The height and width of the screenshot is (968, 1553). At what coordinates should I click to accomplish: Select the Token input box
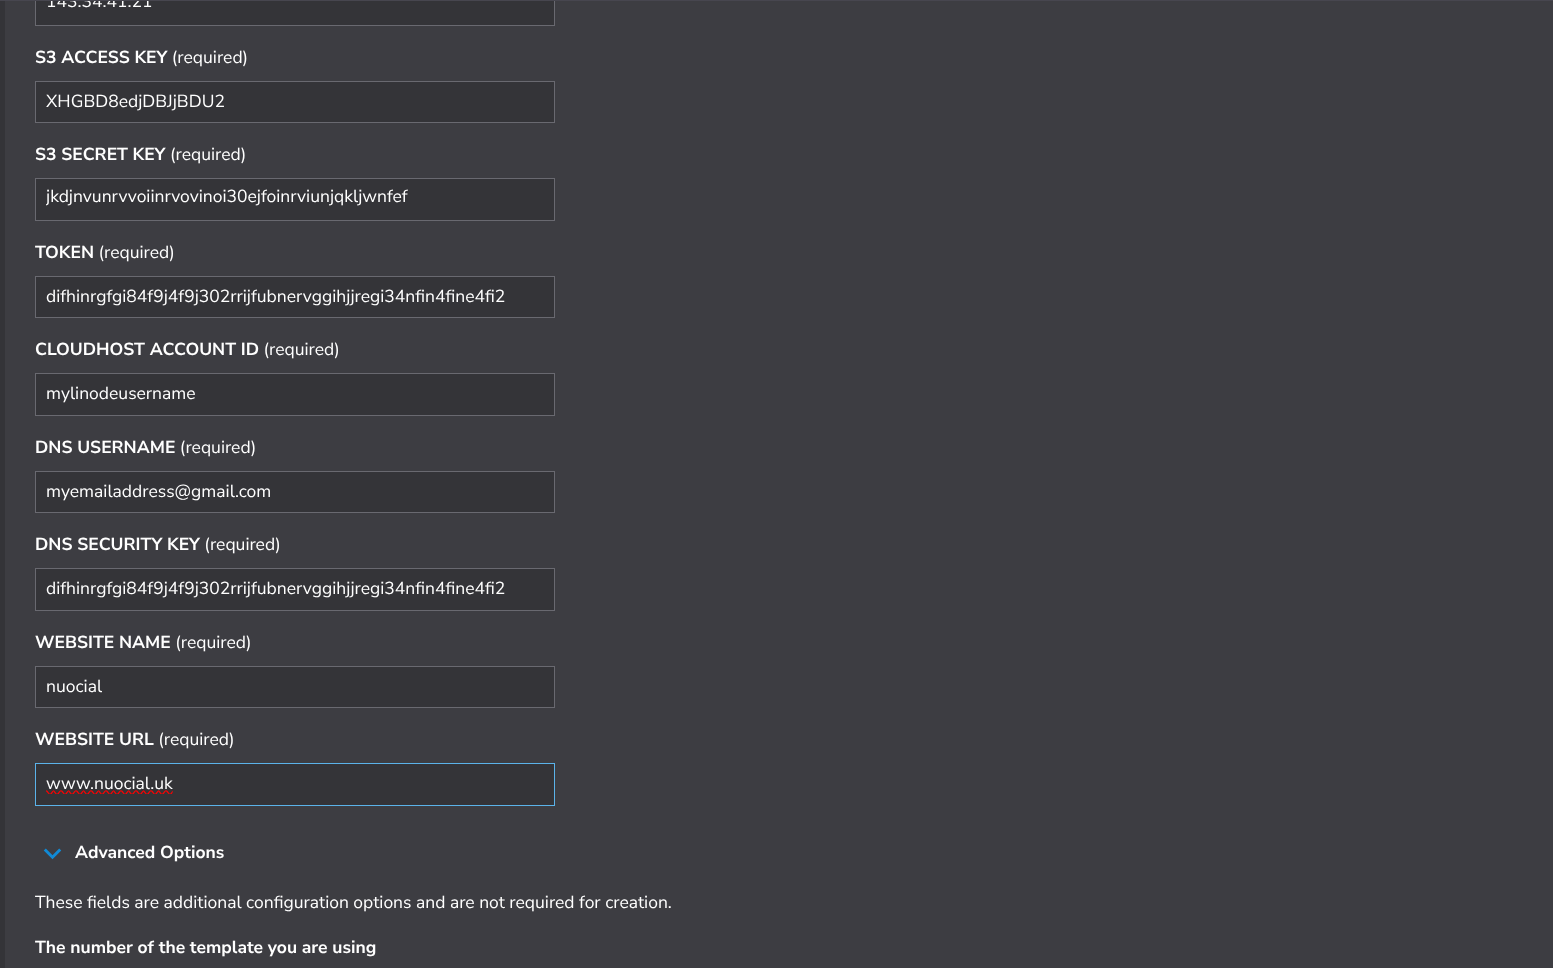tap(294, 297)
